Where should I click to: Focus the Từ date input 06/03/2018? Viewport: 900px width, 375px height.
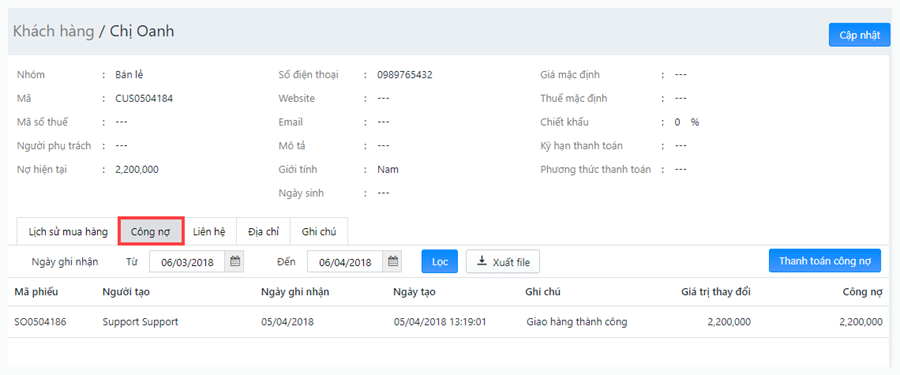[x=187, y=262]
